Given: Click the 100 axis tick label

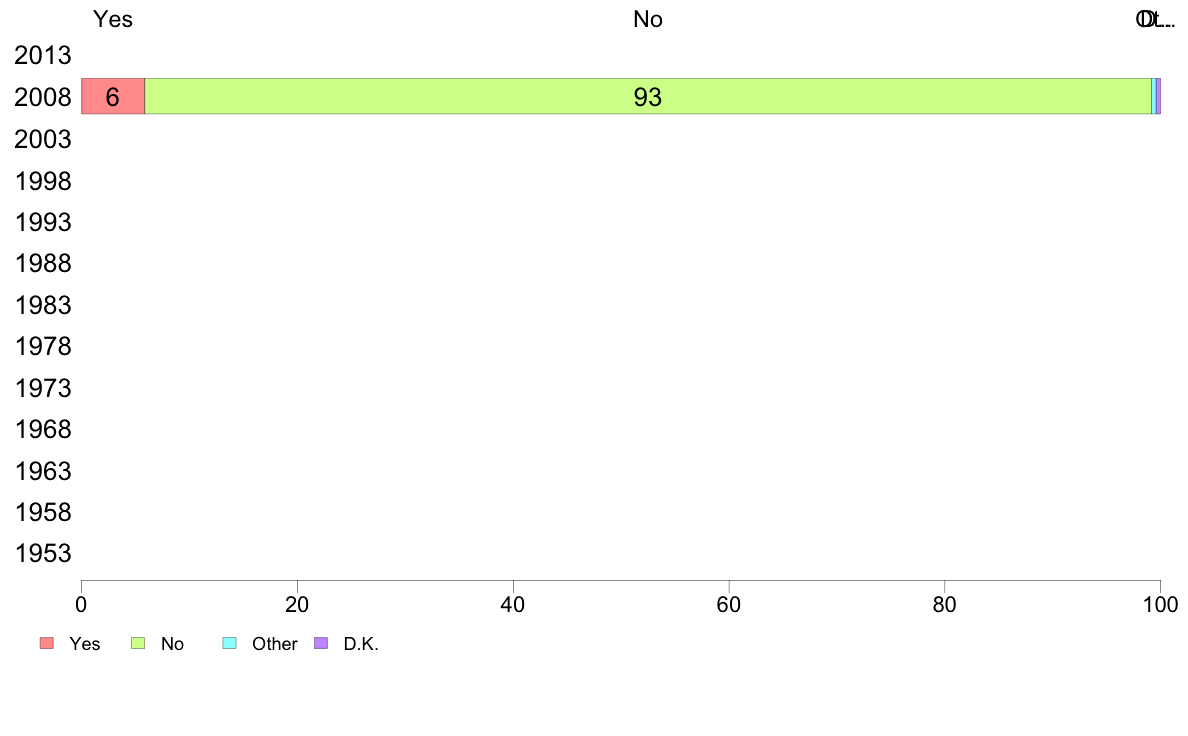Looking at the screenshot, I should [x=1160, y=604].
